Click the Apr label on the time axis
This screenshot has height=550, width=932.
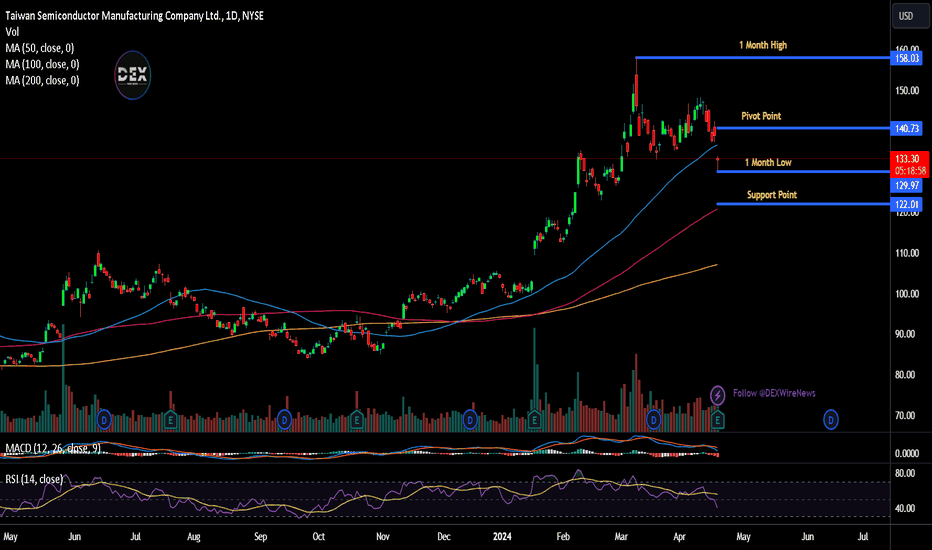point(679,537)
